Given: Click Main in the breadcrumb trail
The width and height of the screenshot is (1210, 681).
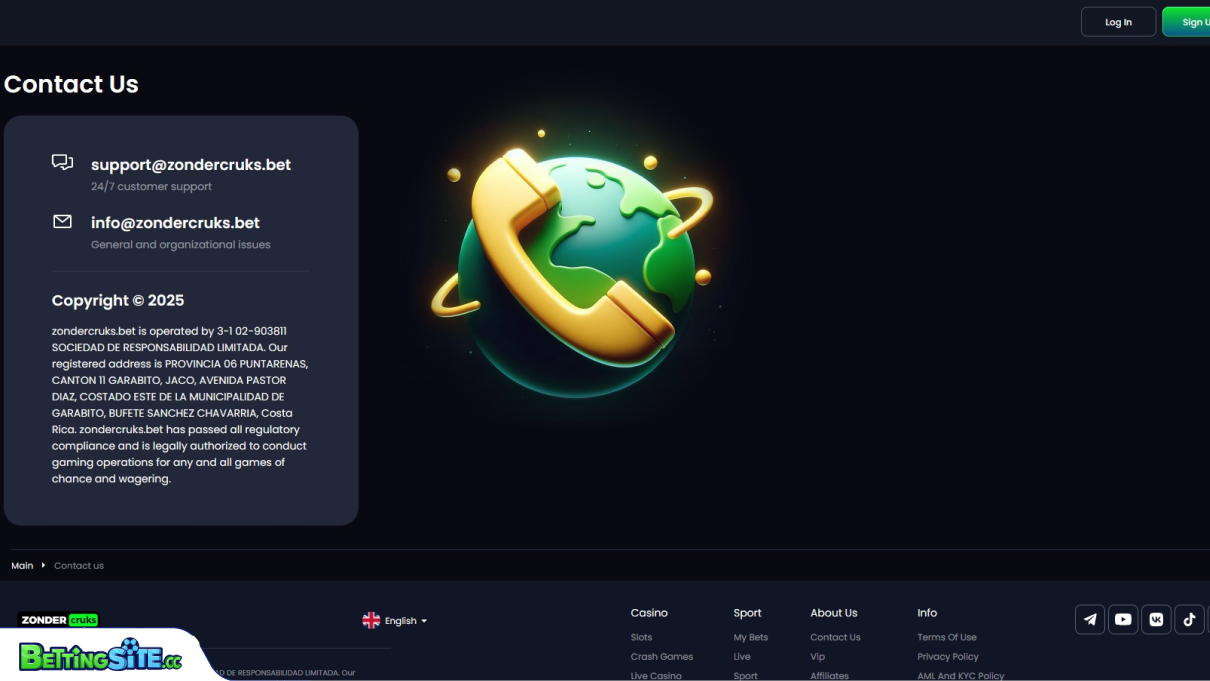Looking at the screenshot, I should (22, 565).
